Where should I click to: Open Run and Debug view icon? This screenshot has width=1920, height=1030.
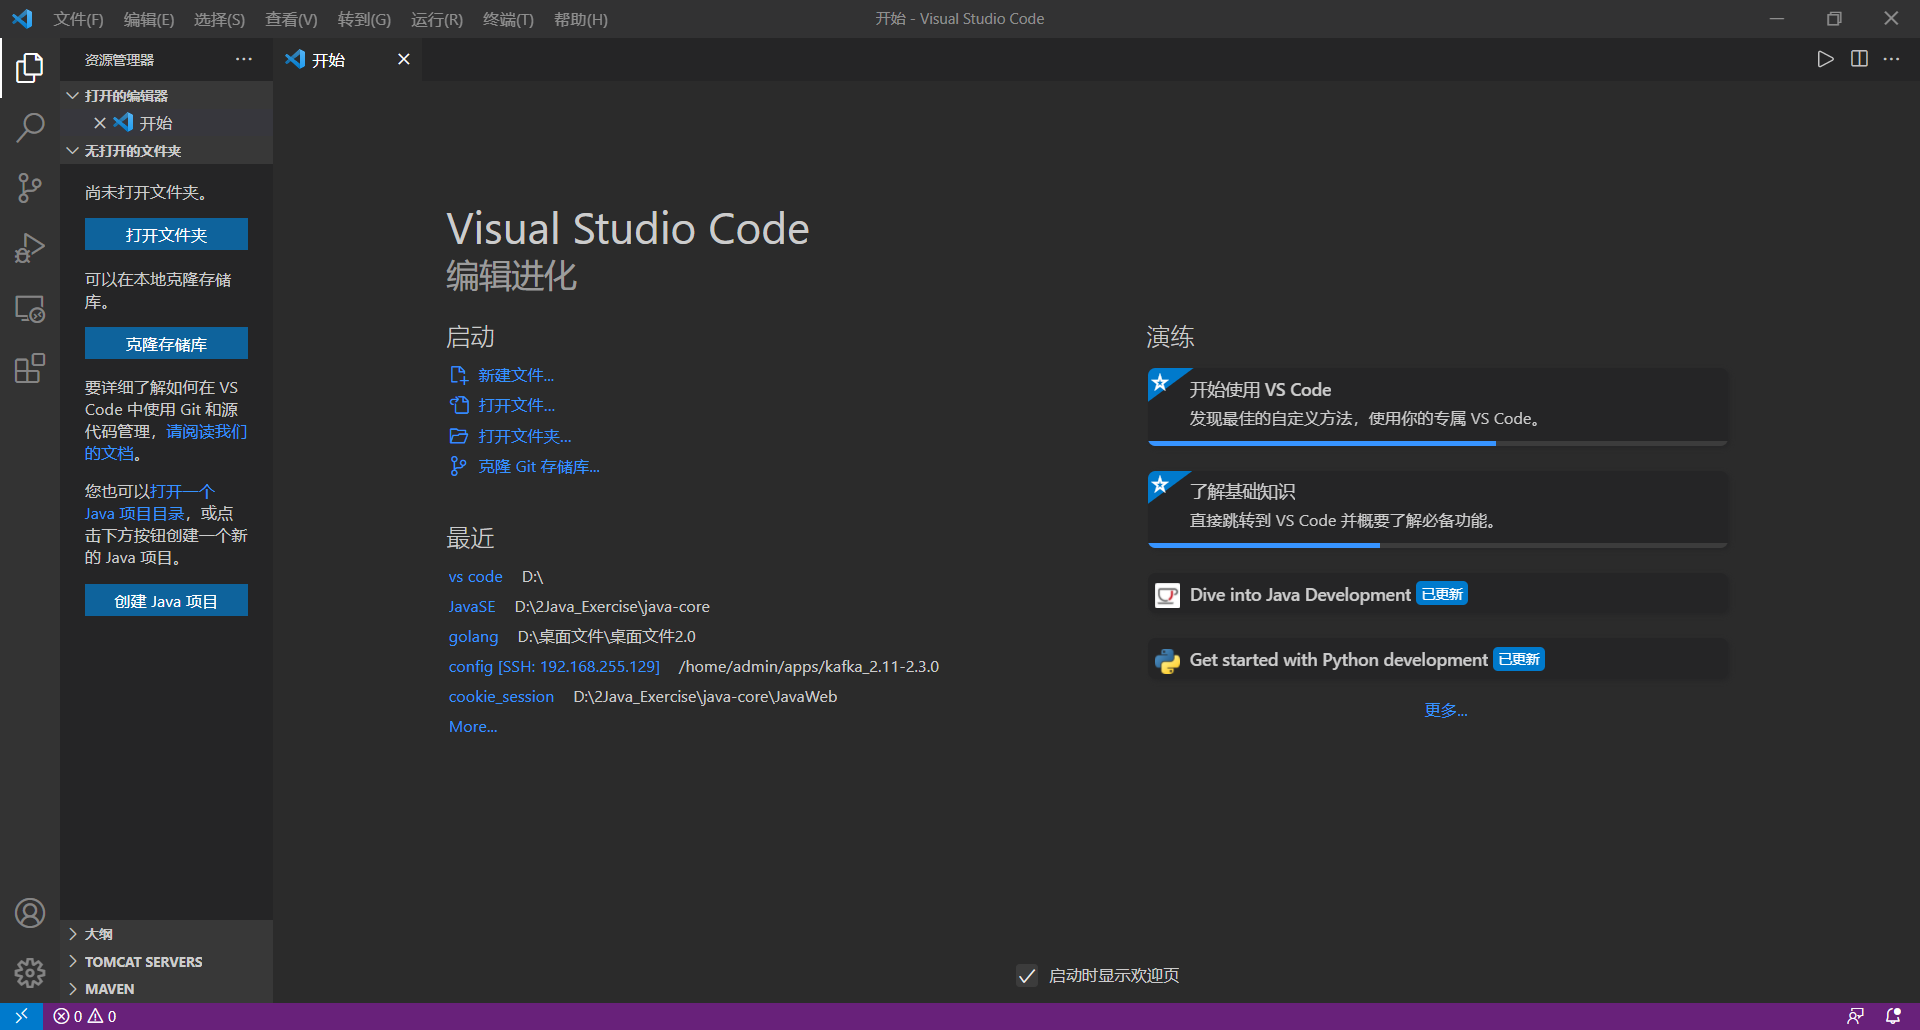[x=30, y=248]
